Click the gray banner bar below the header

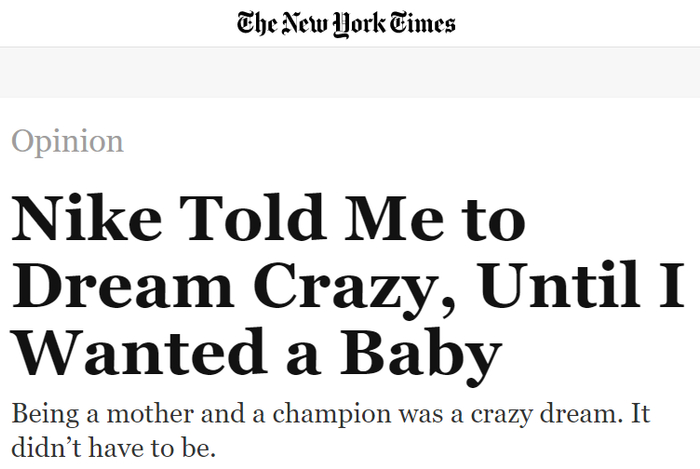(350, 72)
